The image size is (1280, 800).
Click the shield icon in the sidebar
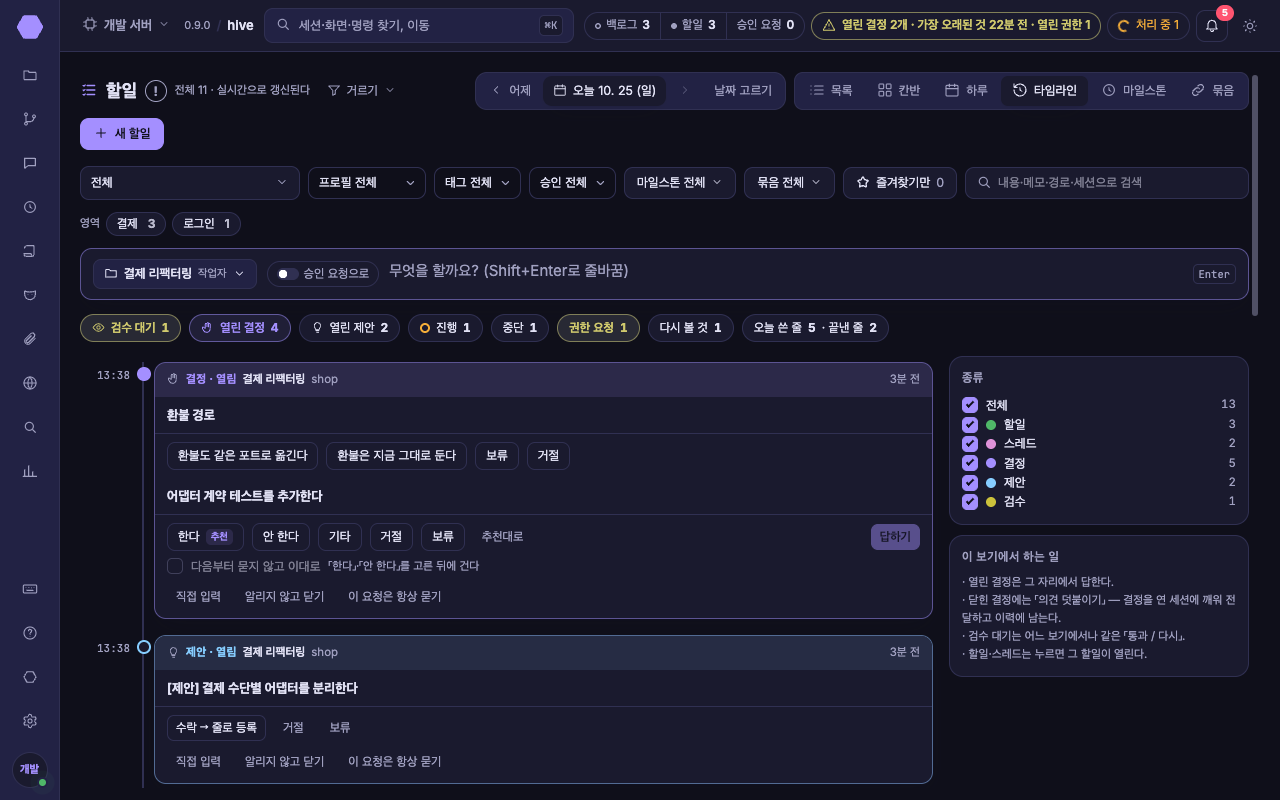30,295
